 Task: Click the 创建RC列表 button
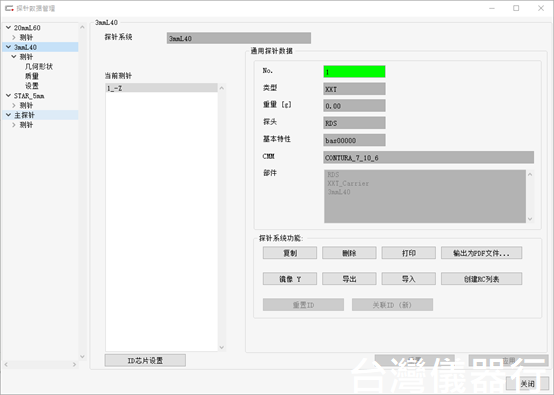pyautogui.click(x=482, y=279)
